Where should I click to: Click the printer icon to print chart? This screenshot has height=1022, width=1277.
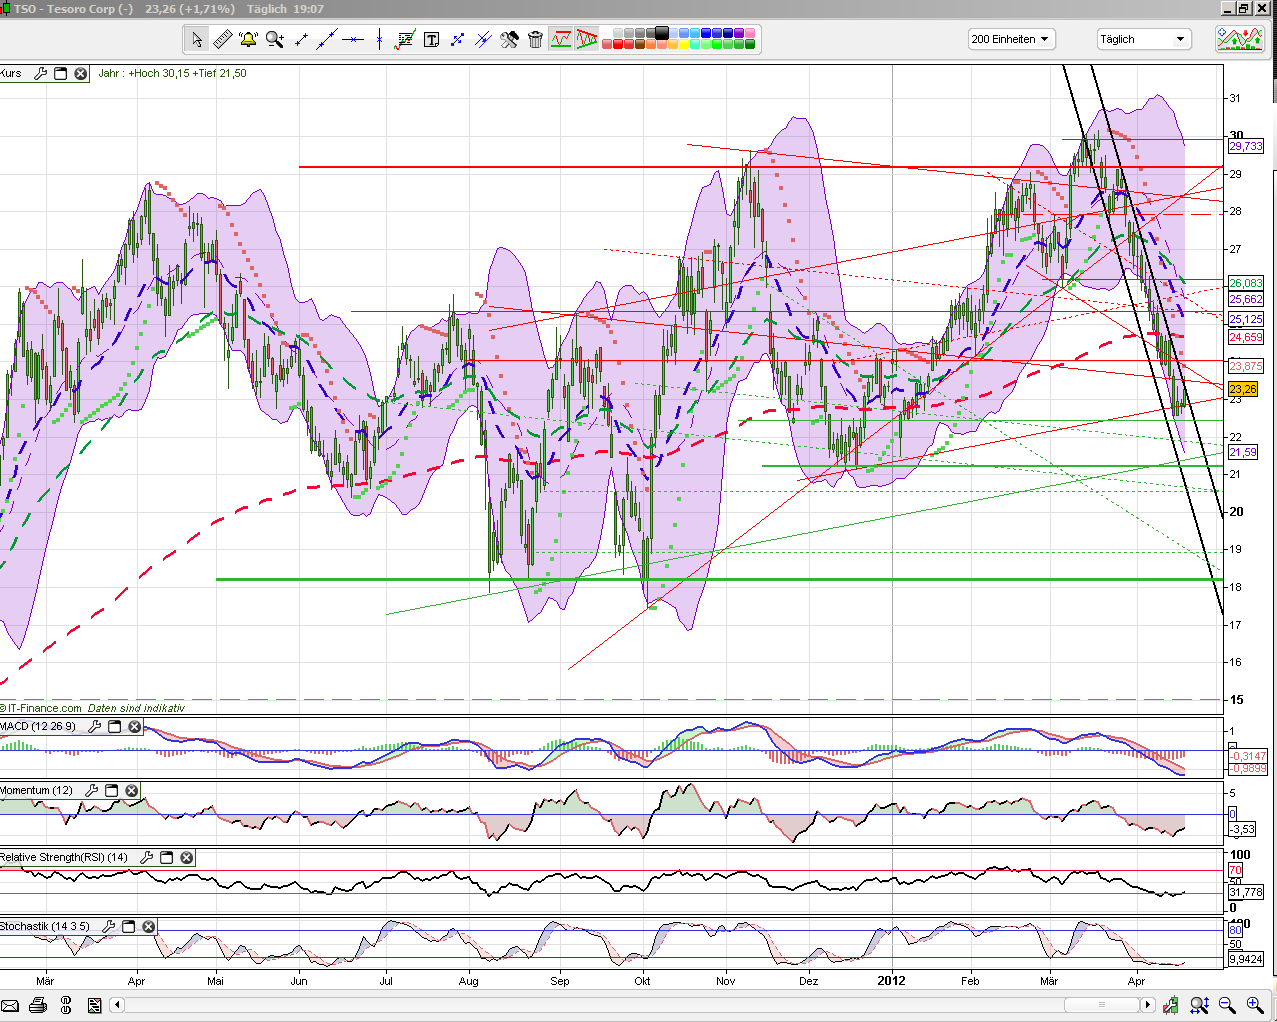coord(38,1005)
